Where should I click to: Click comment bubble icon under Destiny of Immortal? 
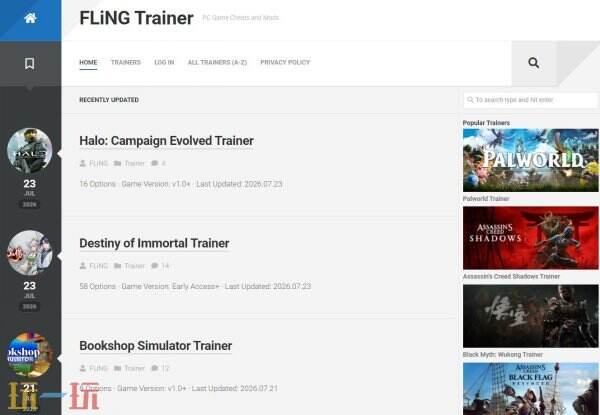(155, 266)
